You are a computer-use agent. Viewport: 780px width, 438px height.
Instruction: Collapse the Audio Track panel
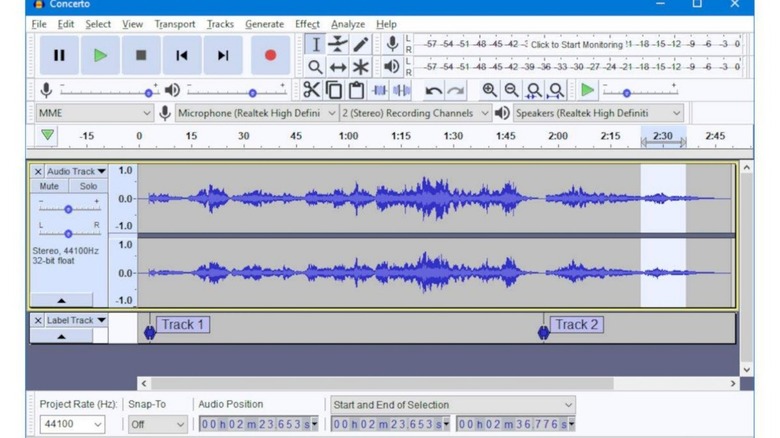pyautogui.click(x=61, y=300)
